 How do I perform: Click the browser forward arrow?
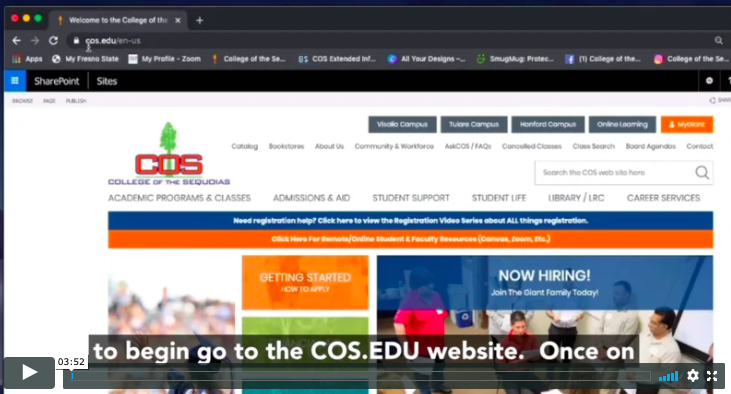(x=35, y=41)
